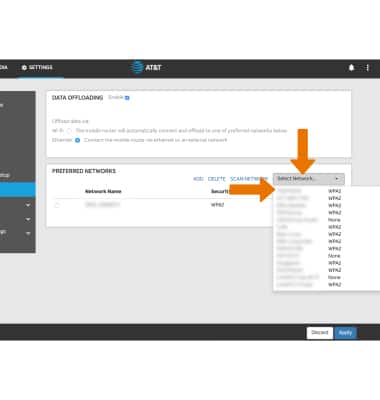Expand the uppermost sidebar chevron
Viewport: 380px width, 400px height.
point(28,205)
